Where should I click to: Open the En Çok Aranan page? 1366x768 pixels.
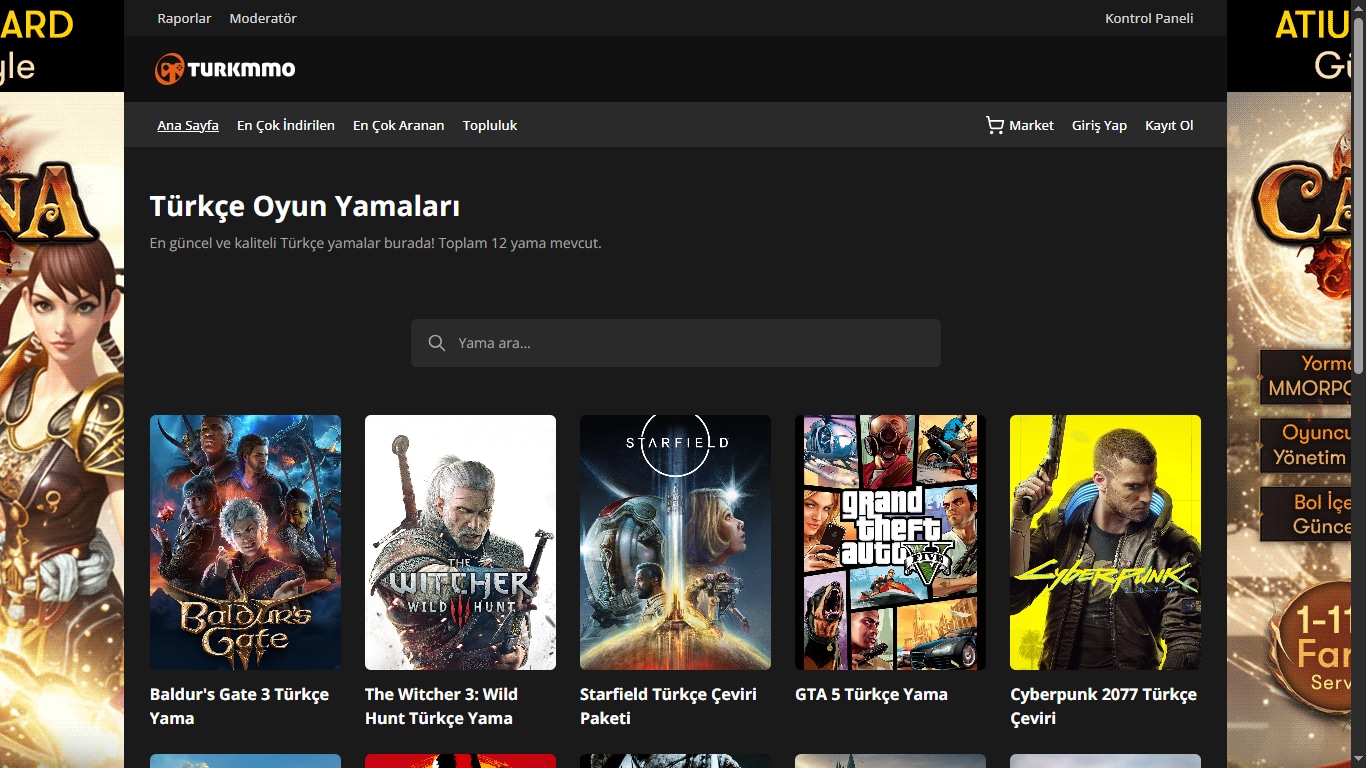click(x=398, y=125)
